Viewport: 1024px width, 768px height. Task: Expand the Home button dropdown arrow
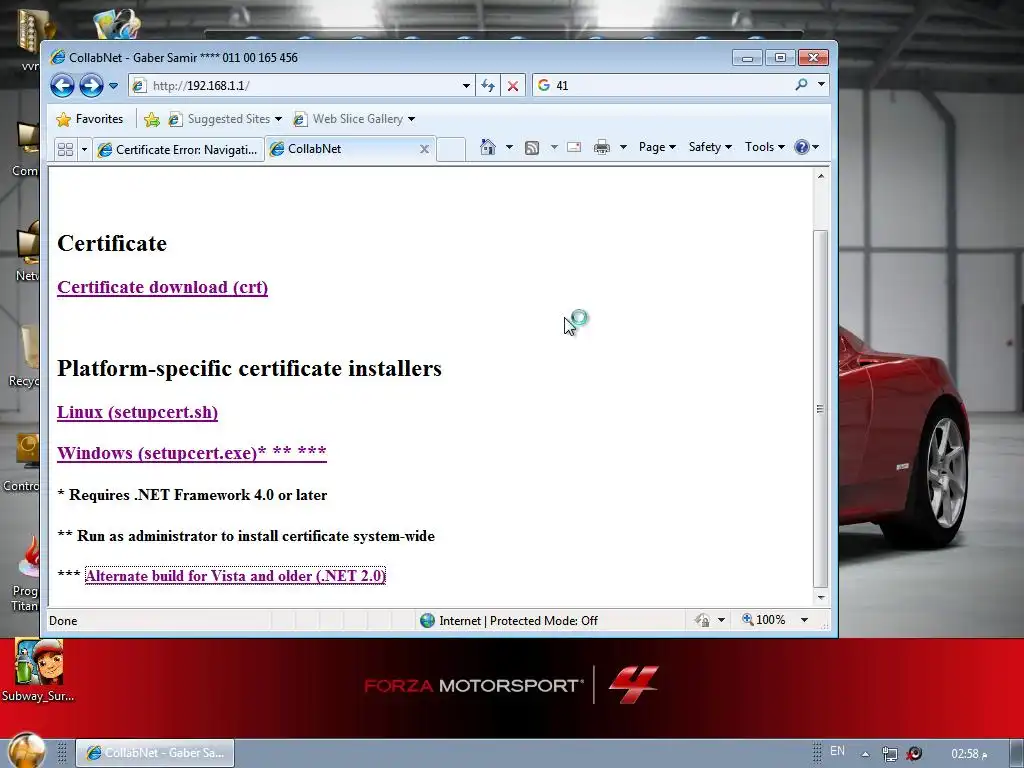click(509, 147)
